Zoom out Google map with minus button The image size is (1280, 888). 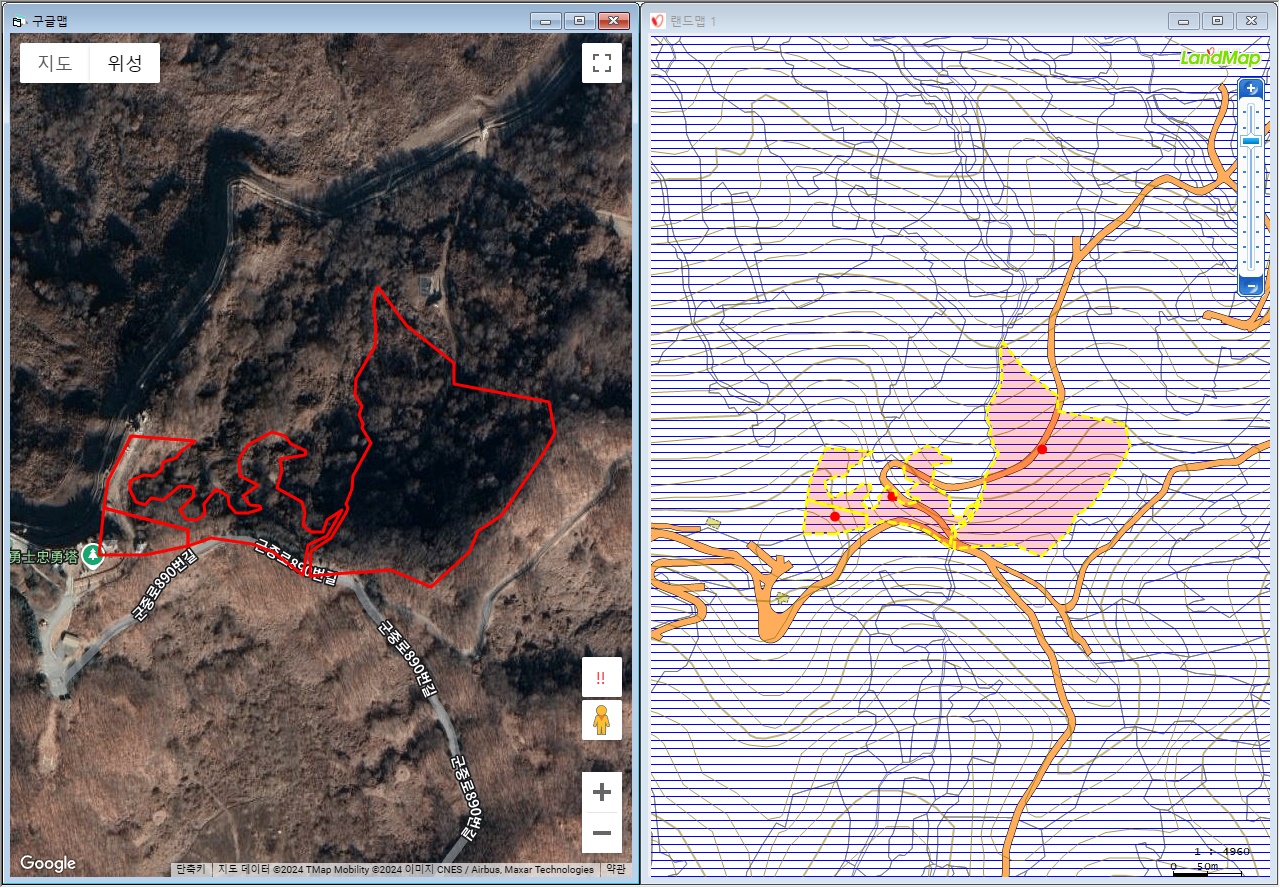(x=602, y=832)
